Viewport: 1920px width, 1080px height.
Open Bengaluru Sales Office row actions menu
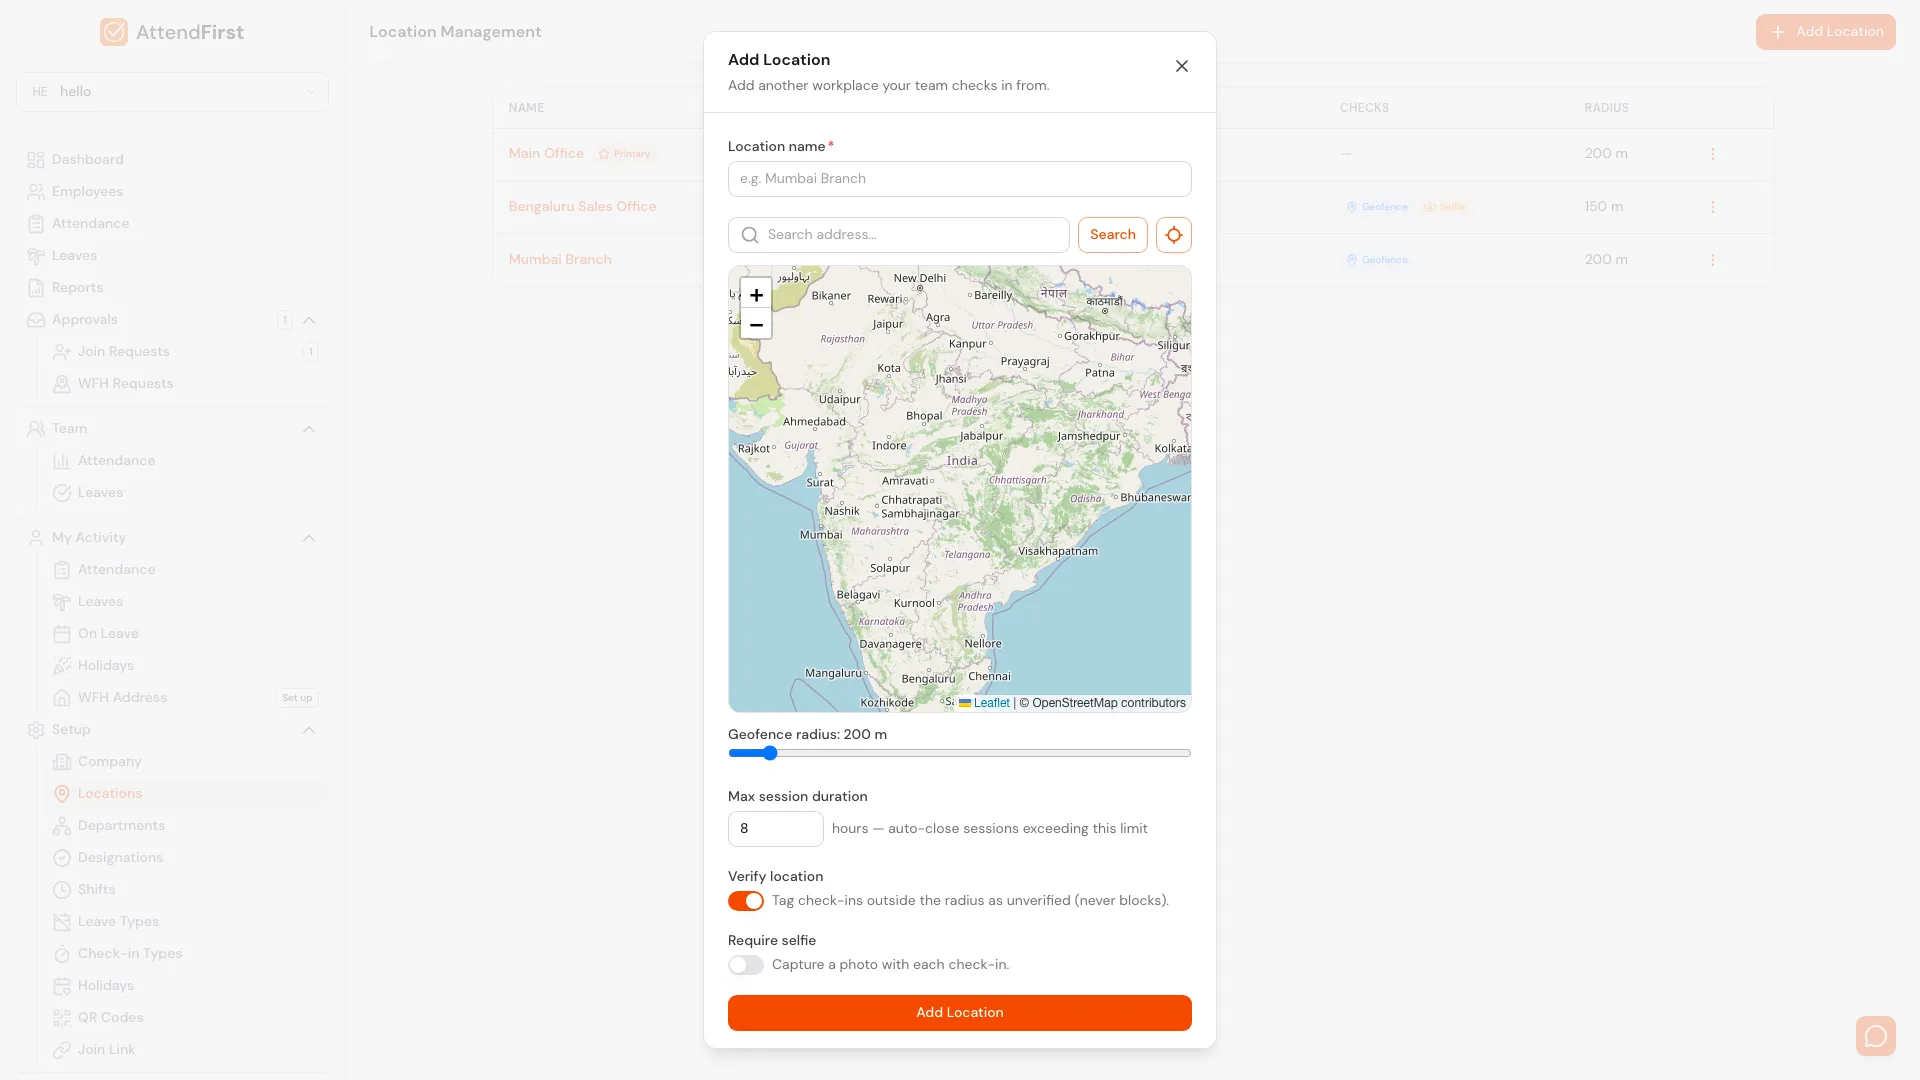pyautogui.click(x=1713, y=207)
